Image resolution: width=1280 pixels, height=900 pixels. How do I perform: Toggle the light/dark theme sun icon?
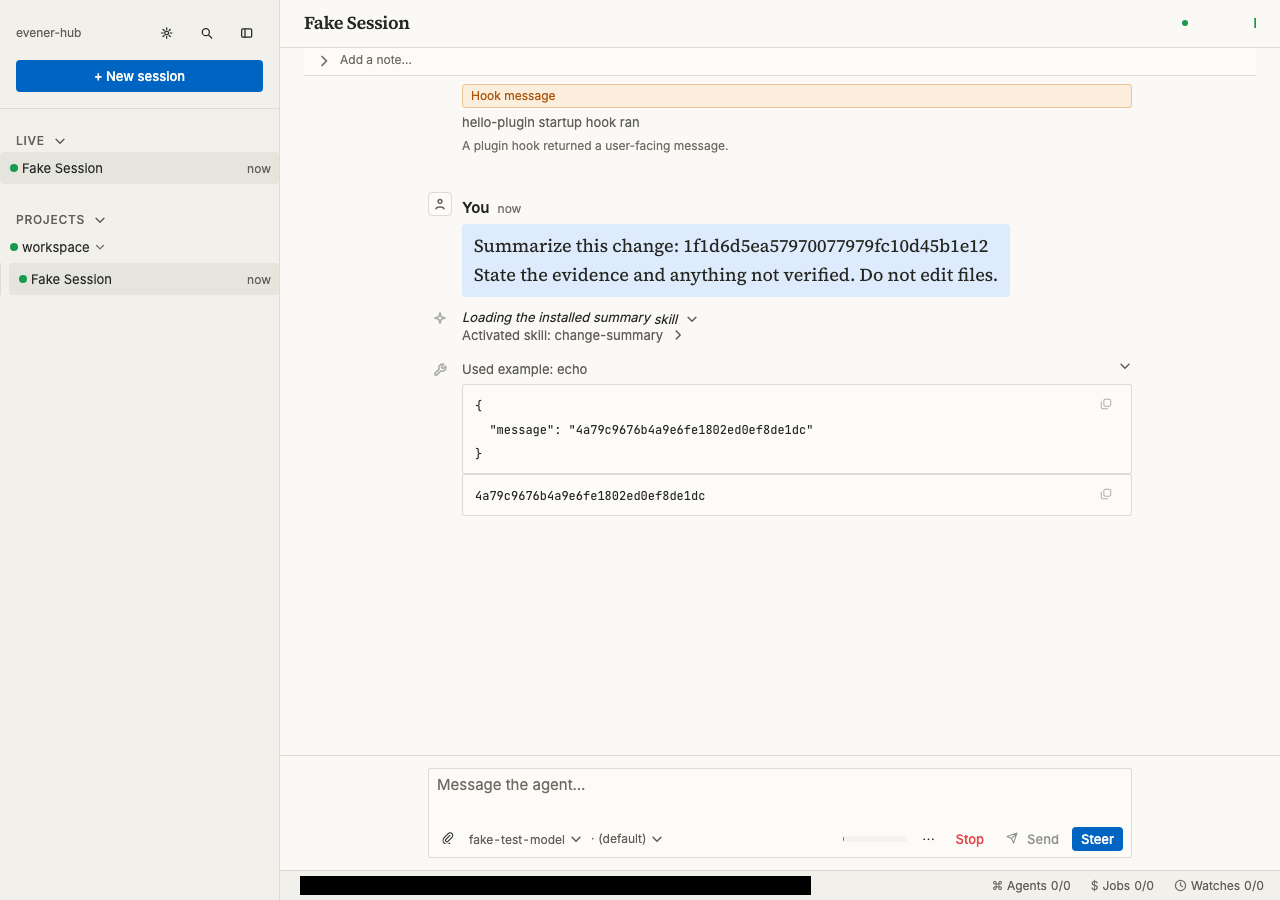(167, 33)
